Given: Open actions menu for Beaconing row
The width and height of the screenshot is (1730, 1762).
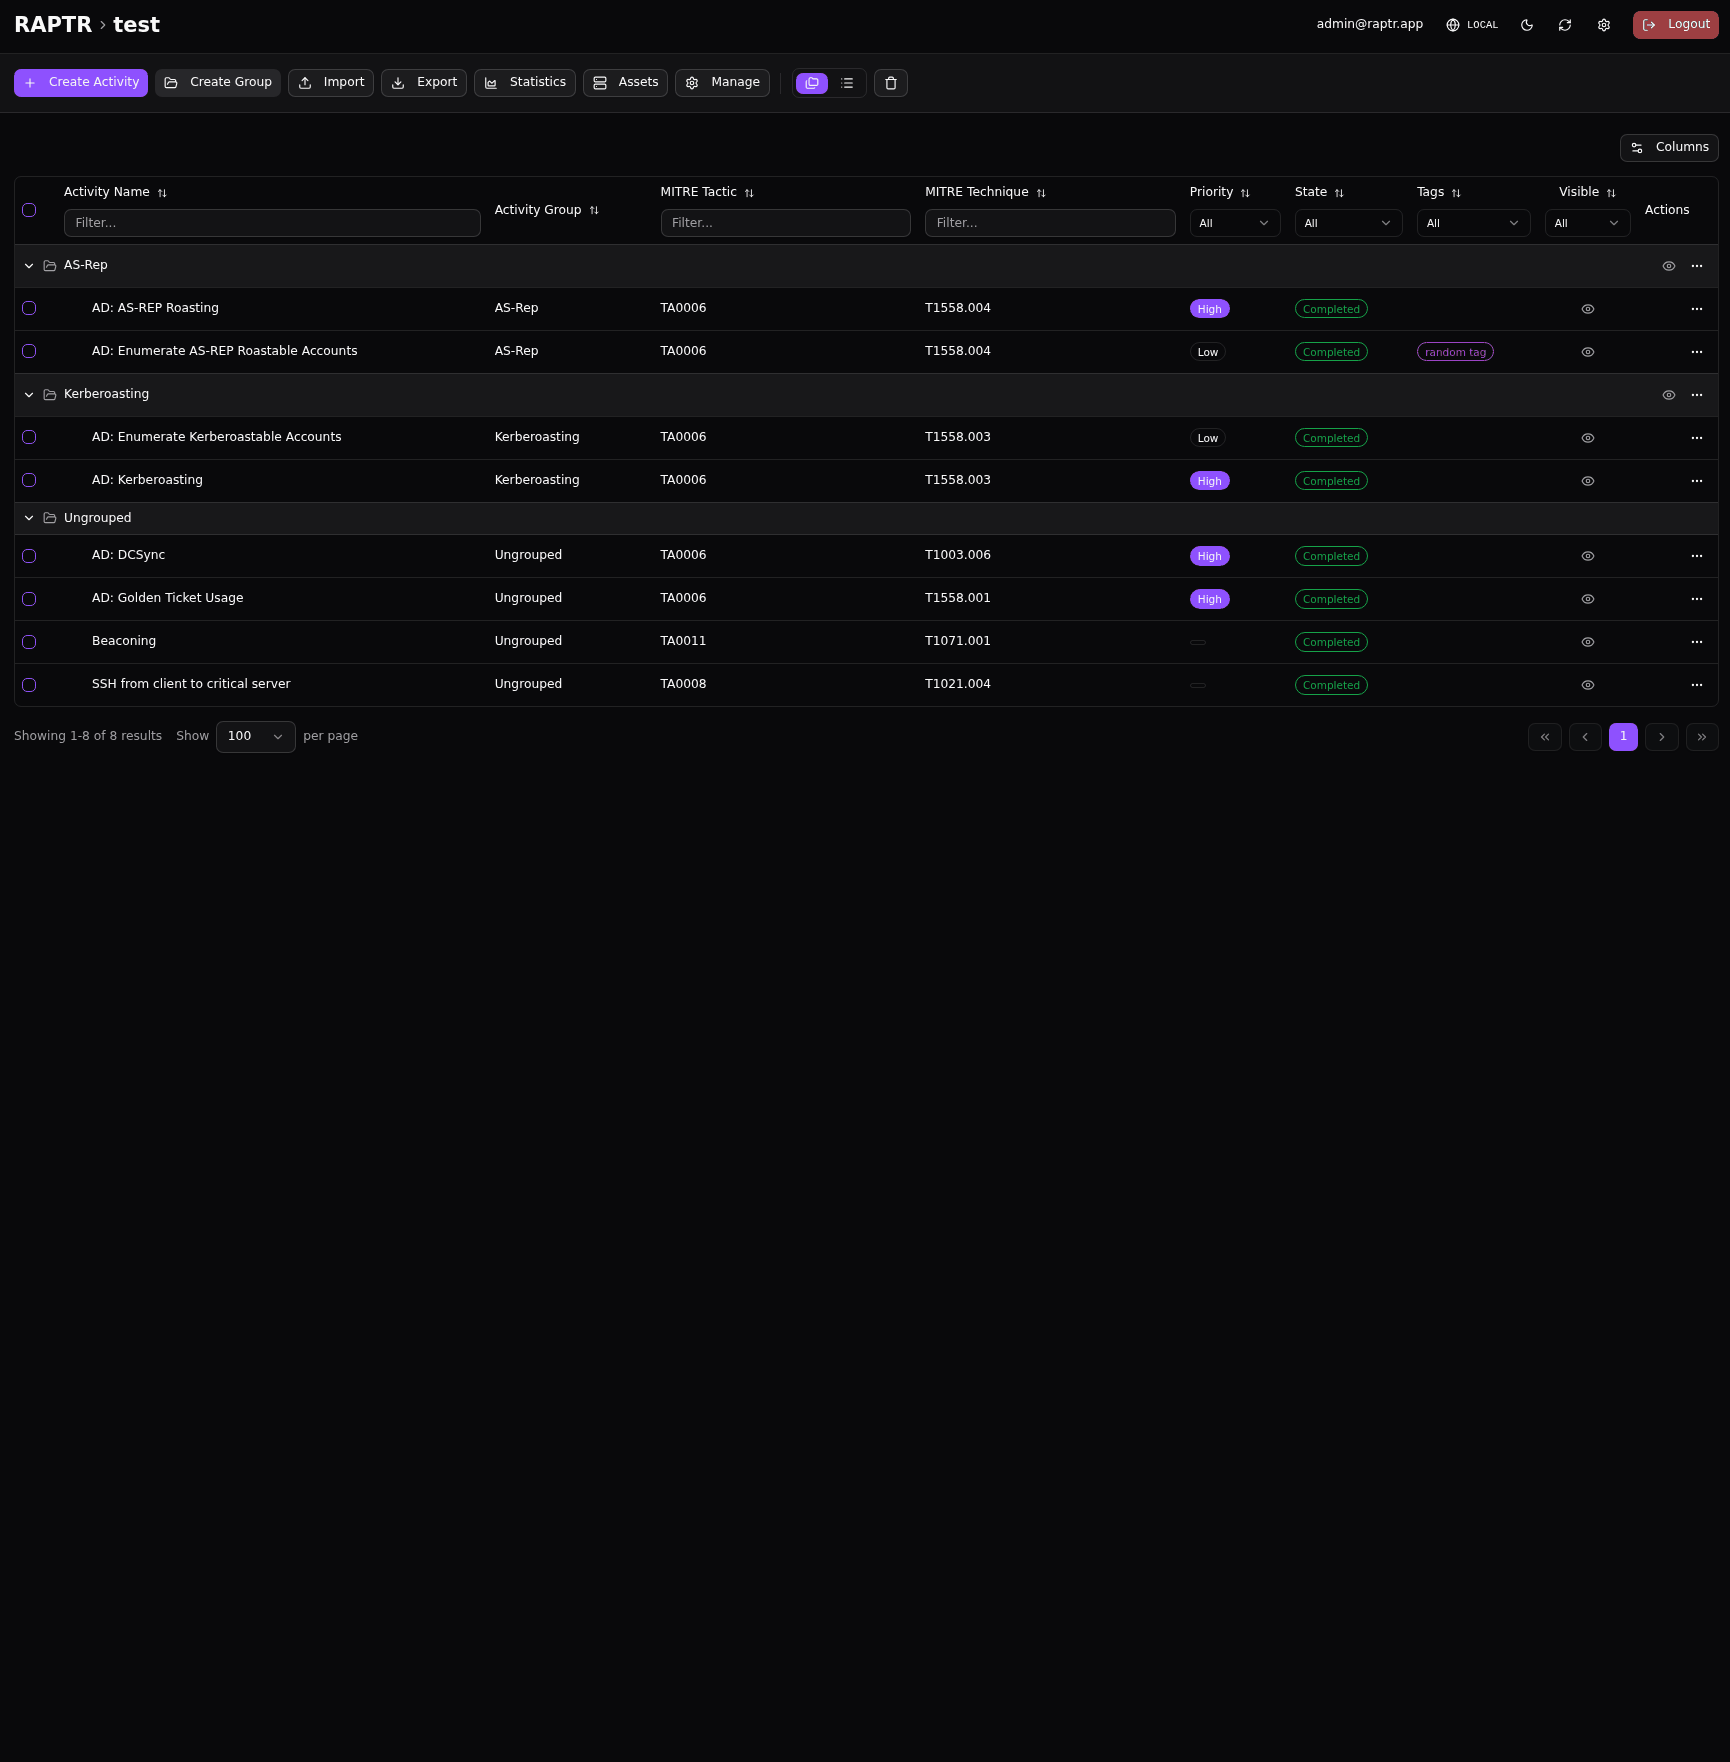Looking at the screenshot, I should click(x=1696, y=642).
